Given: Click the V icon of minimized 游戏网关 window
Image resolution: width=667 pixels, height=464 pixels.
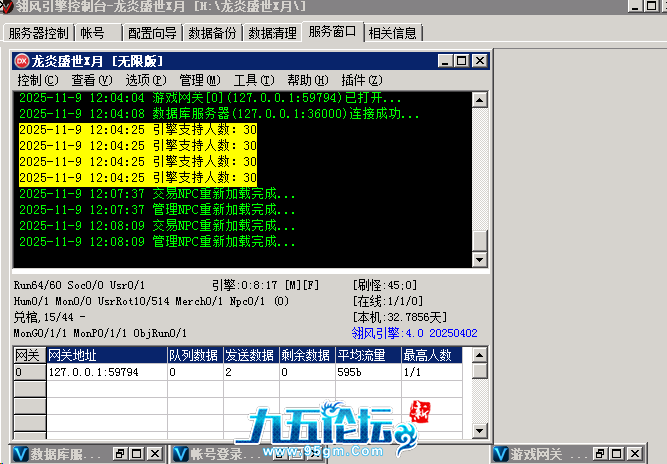Looking at the screenshot, I should [501, 454].
